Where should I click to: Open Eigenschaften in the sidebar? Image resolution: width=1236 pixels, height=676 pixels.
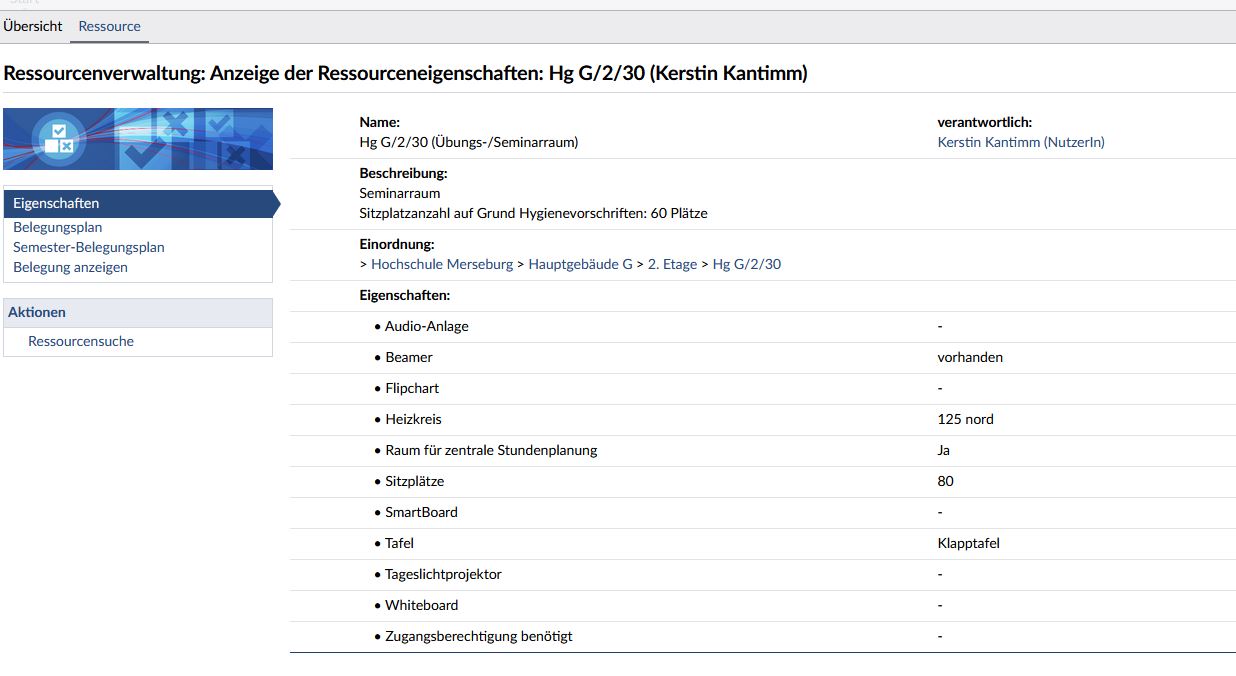(x=56, y=204)
